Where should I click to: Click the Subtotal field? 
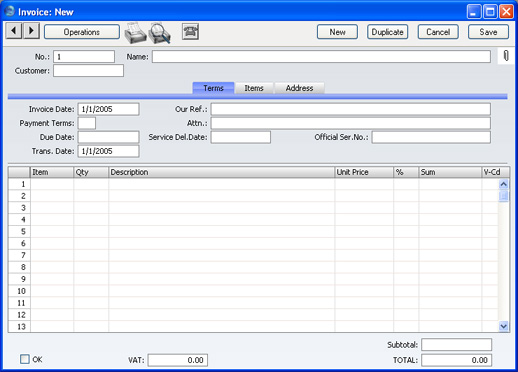457,344
